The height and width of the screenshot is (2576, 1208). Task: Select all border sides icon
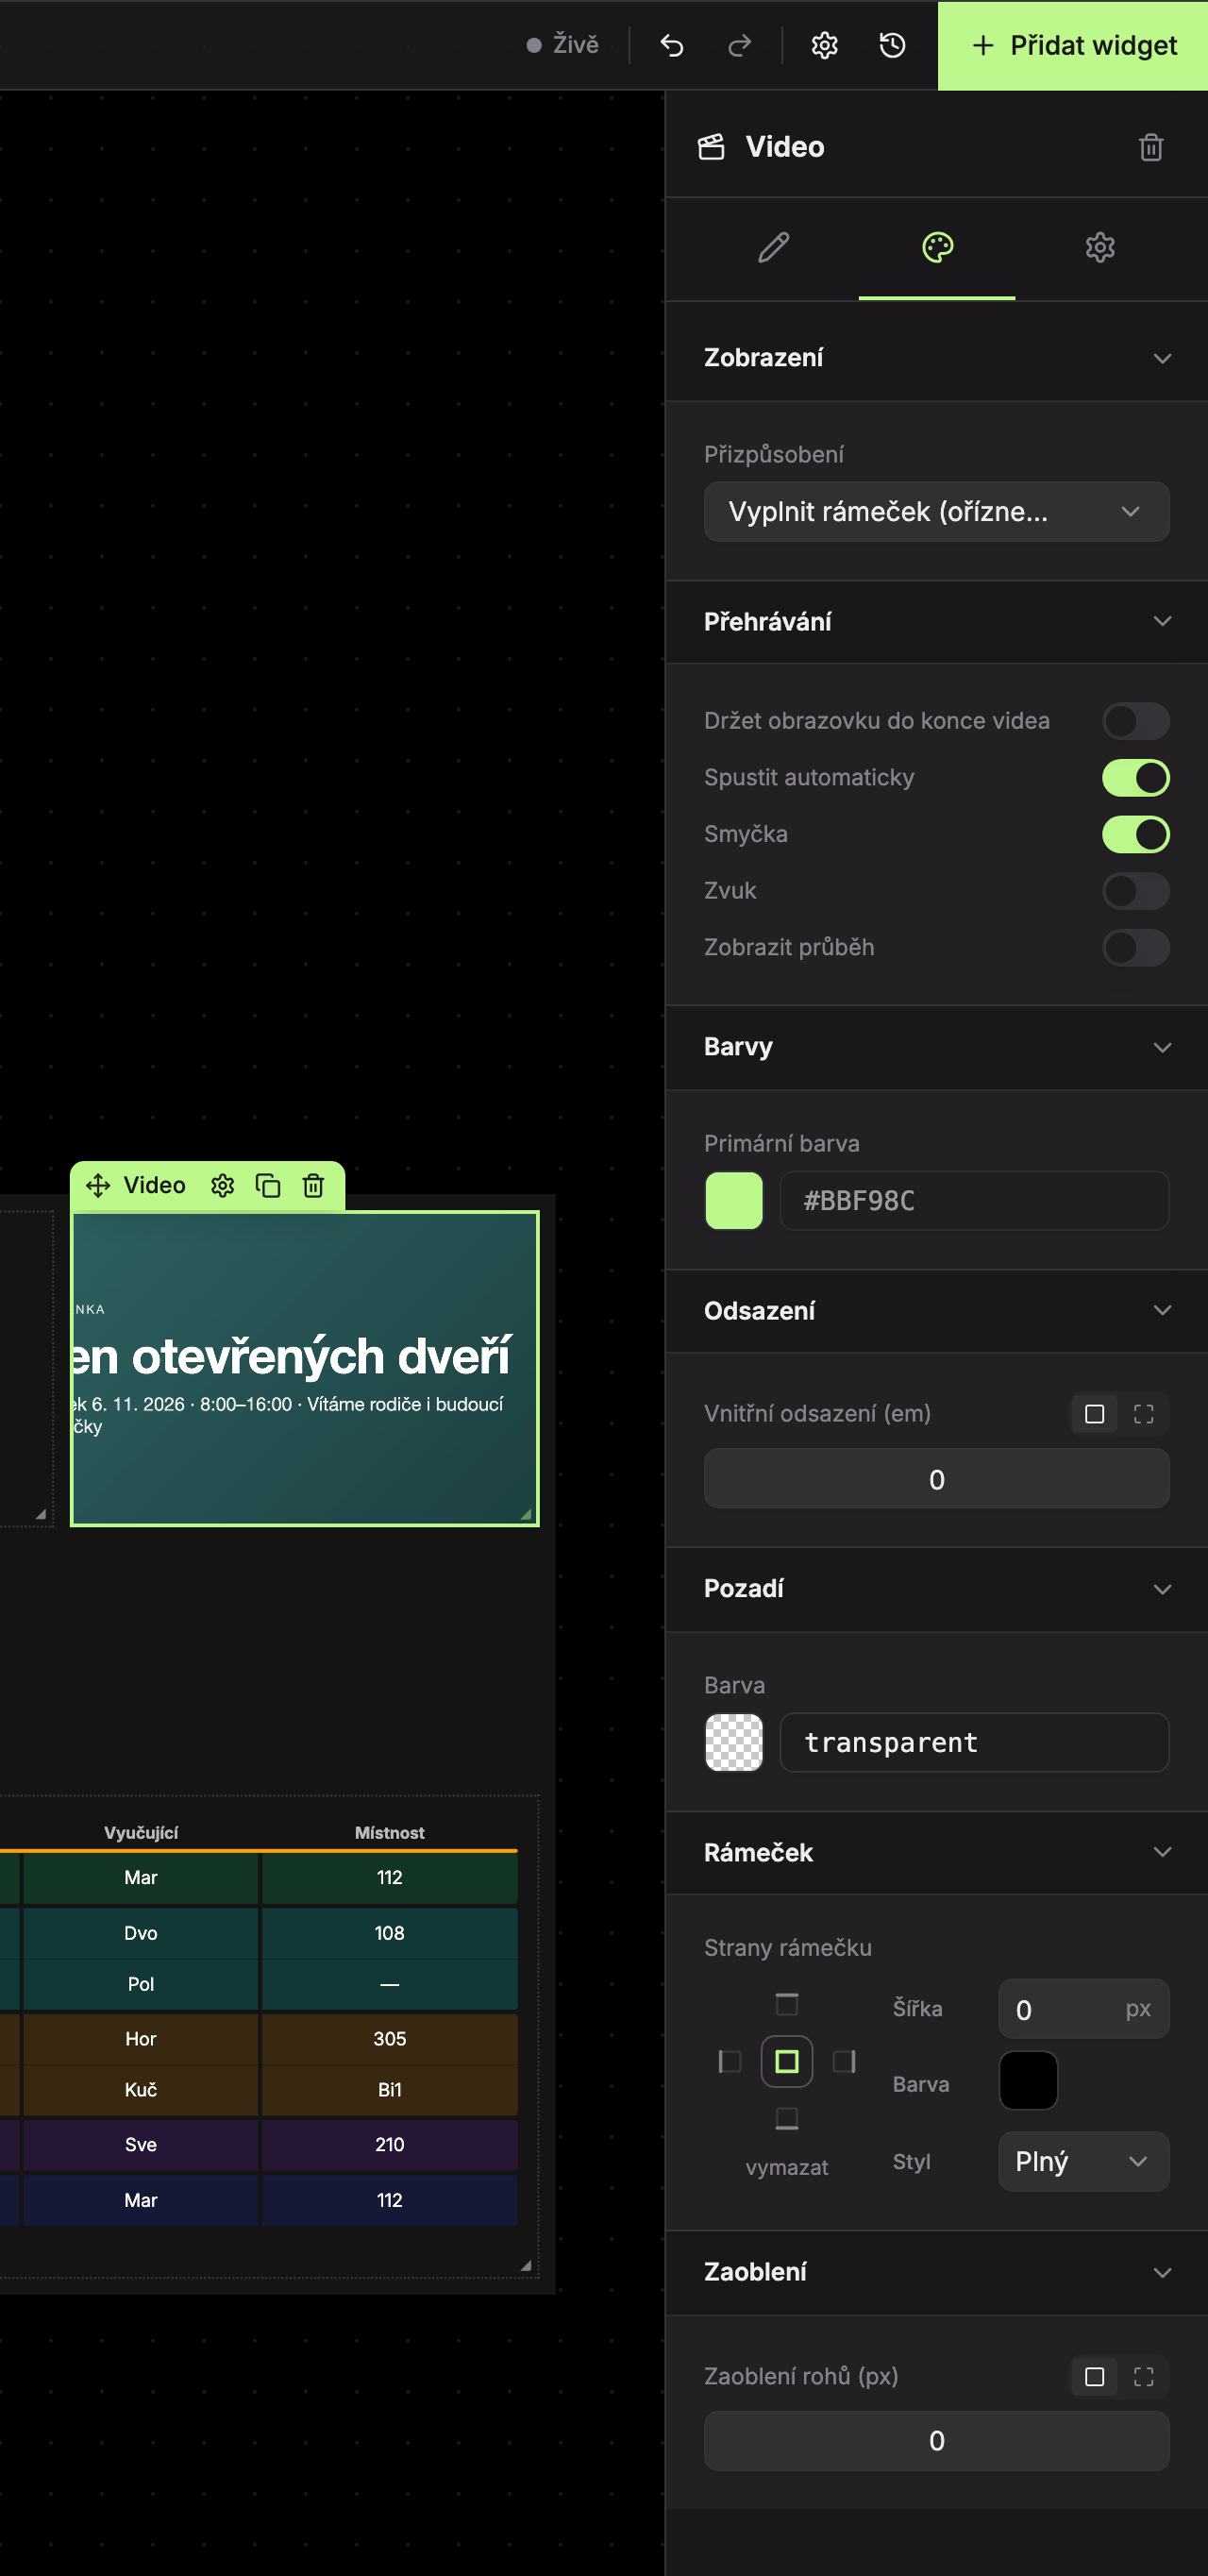pos(787,2061)
